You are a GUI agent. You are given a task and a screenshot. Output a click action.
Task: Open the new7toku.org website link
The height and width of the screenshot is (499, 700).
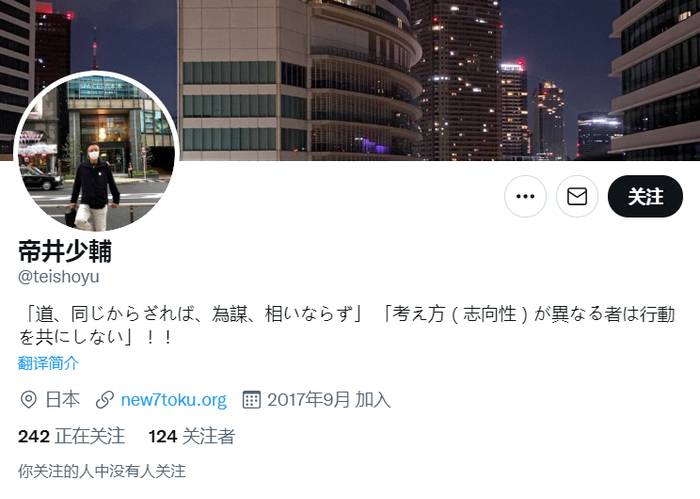click(174, 399)
